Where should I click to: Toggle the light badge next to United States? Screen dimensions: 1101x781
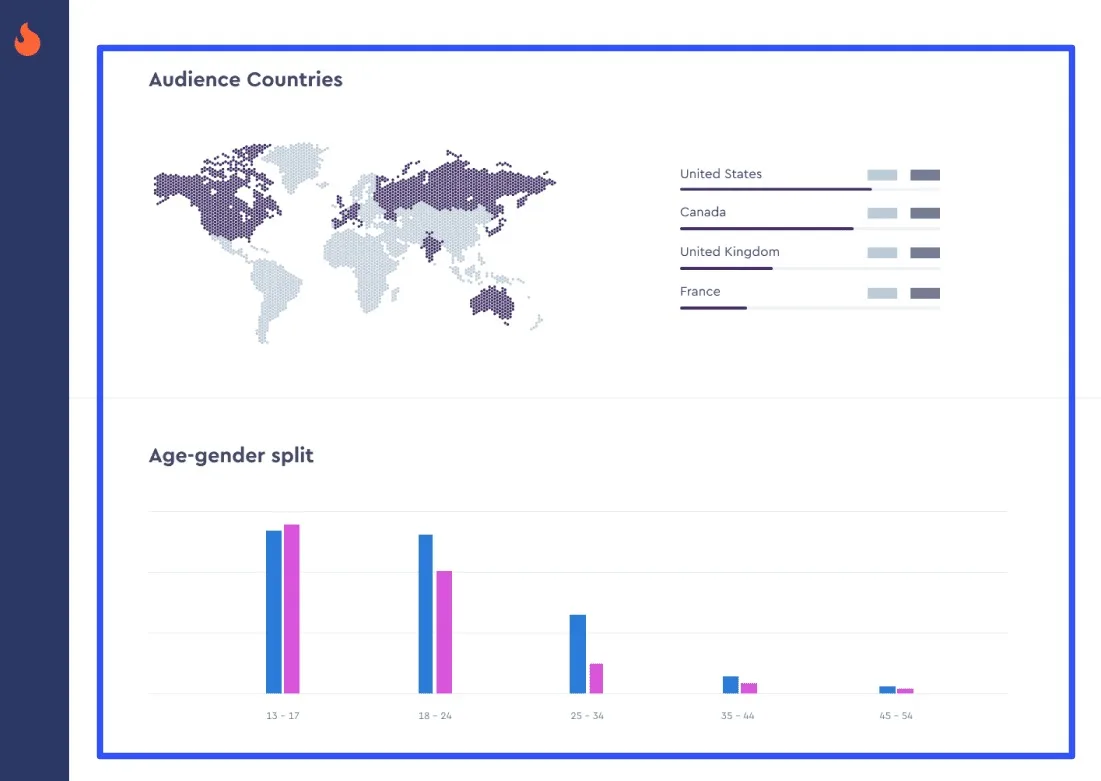[881, 174]
